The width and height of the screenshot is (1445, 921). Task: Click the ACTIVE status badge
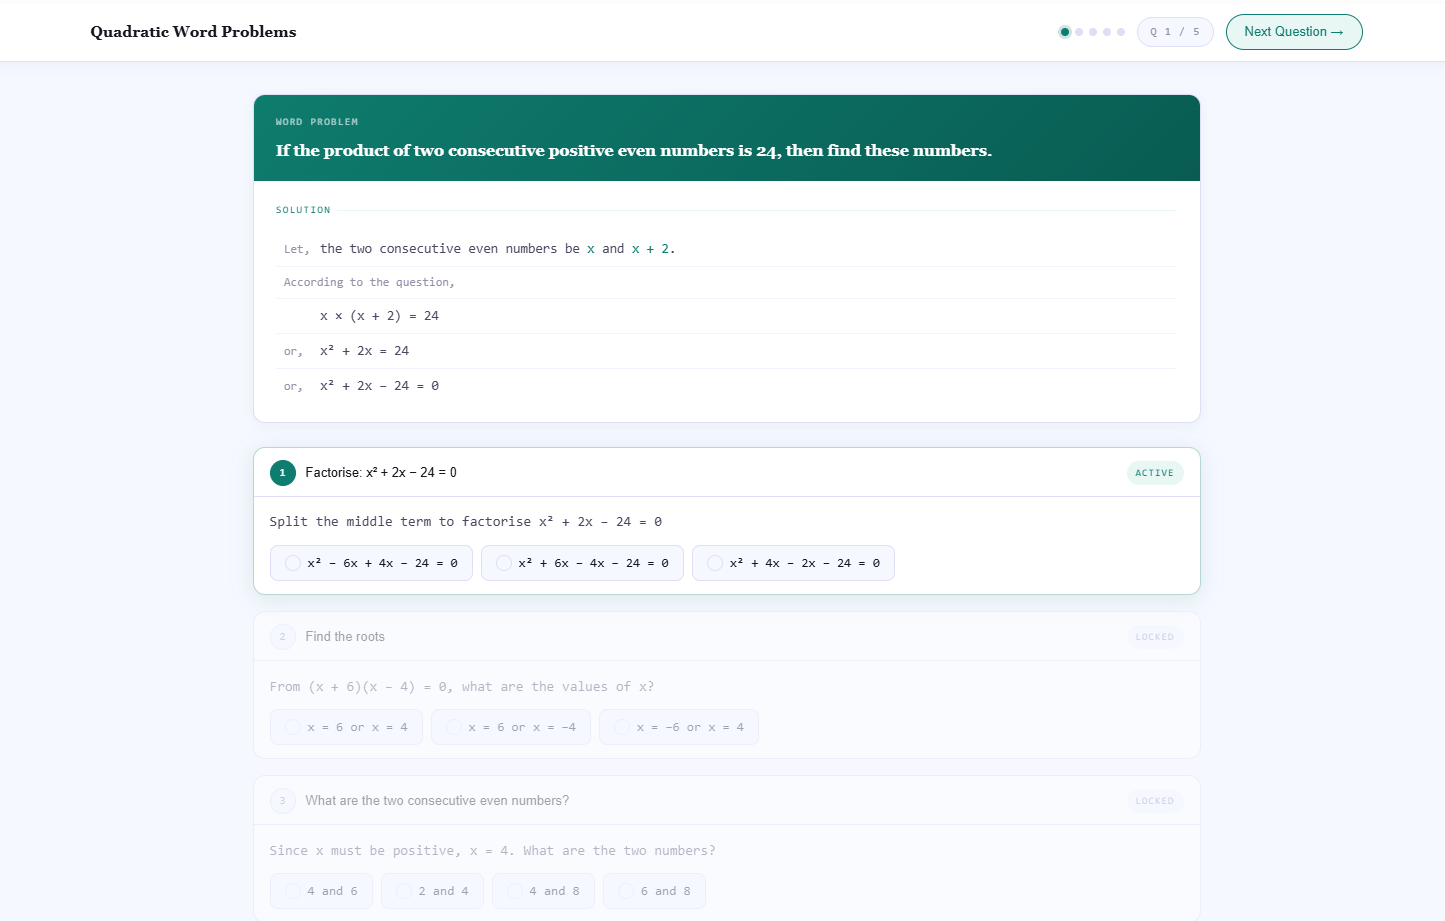(x=1154, y=473)
